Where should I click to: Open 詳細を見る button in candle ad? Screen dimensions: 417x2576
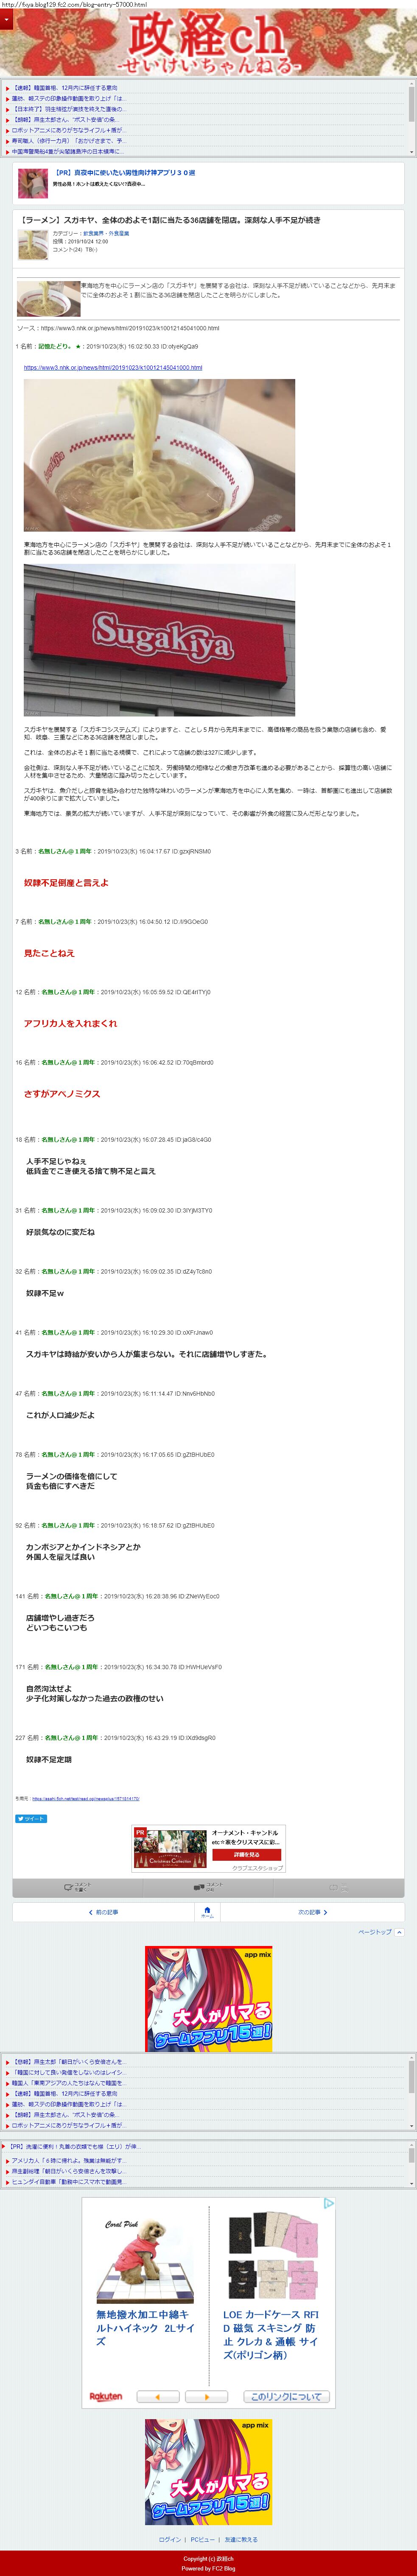coord(247,1854)
